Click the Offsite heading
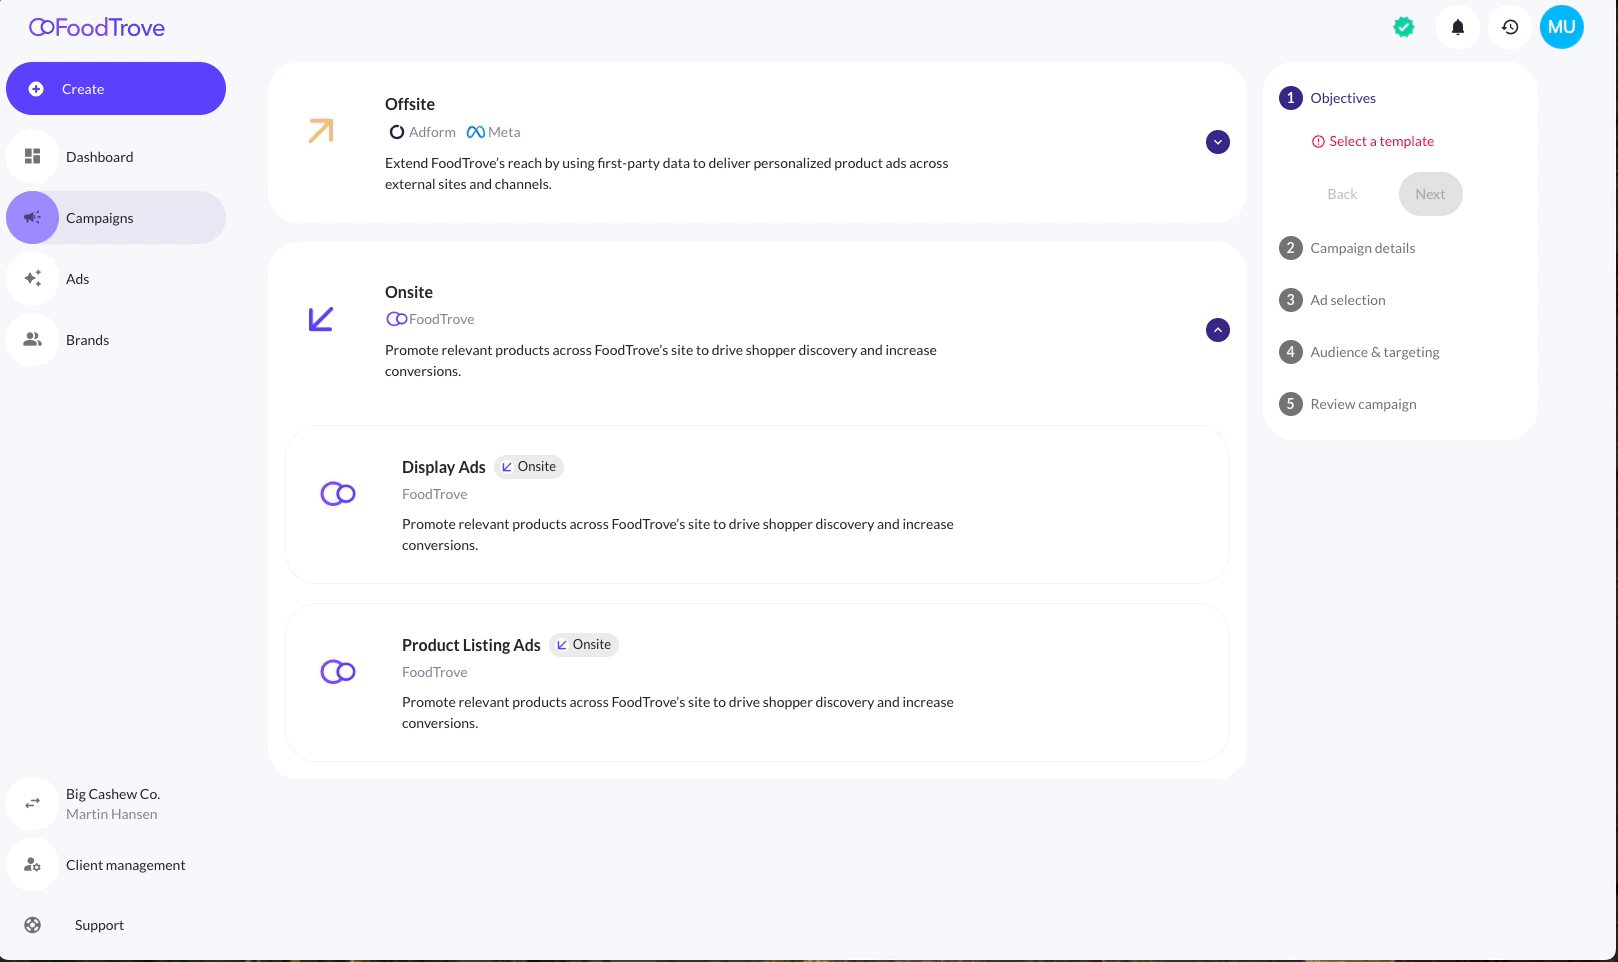The height and width of the screenshot is (962, 1618). [x=410, y=104]
